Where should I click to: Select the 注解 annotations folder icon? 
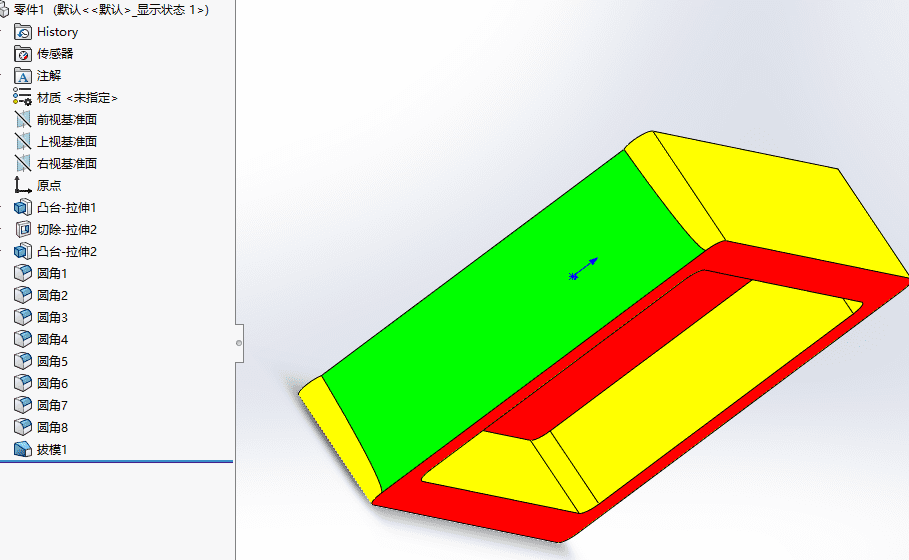(23, 76)
